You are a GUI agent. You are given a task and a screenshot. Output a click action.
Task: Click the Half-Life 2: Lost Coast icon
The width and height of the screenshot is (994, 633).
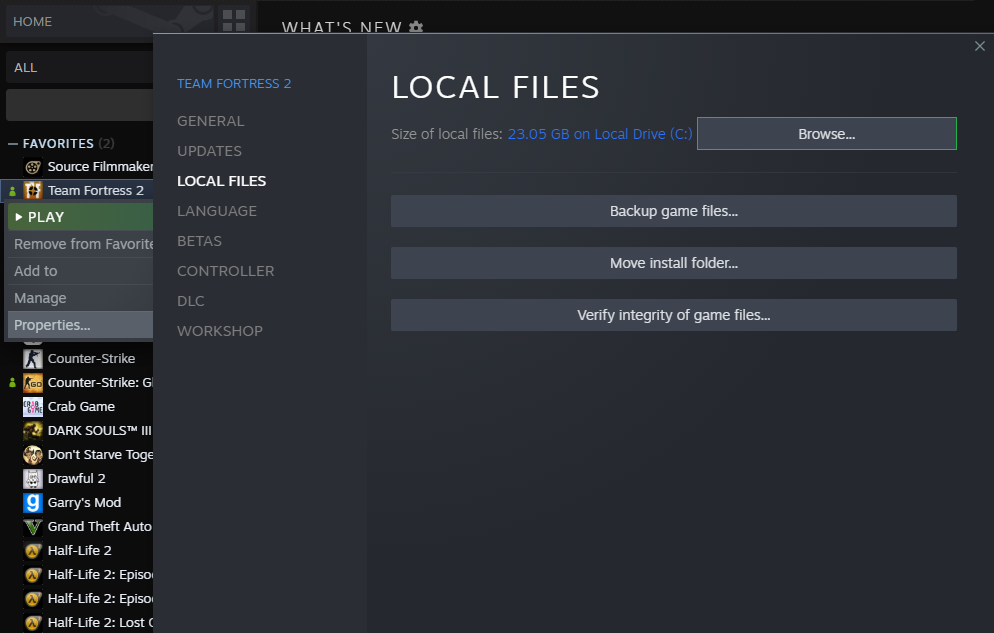coord(33,623)
